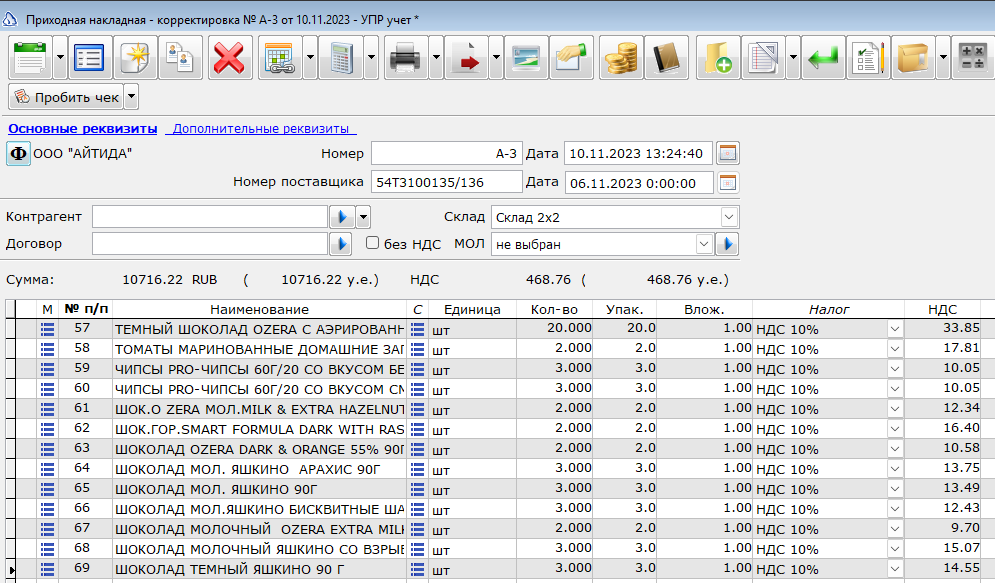The image size is (995, 583).
Task: Click the gold coins payment icon
Action: click(621, 58)
